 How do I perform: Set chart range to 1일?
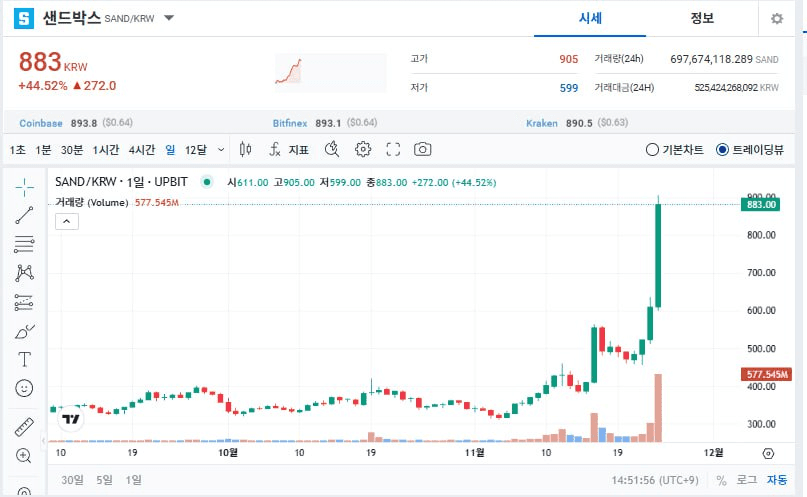133,480
